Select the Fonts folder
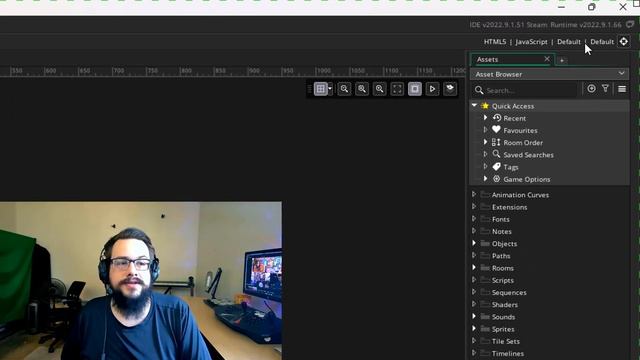Image resolution: width=640 pixels, height=360 pixels. [x=500, y=219]
